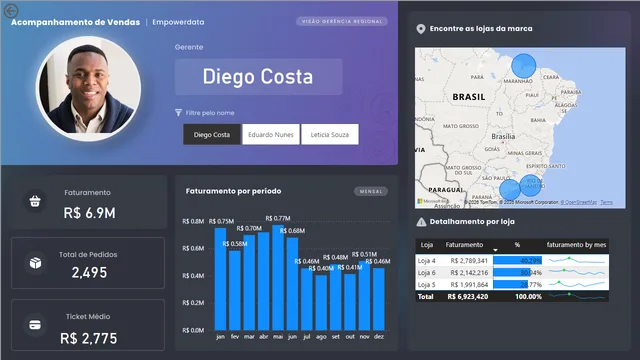The image size is (640, 360).
Task: Click the Diego Costa manager name card
Action: [x=259, y=77]
